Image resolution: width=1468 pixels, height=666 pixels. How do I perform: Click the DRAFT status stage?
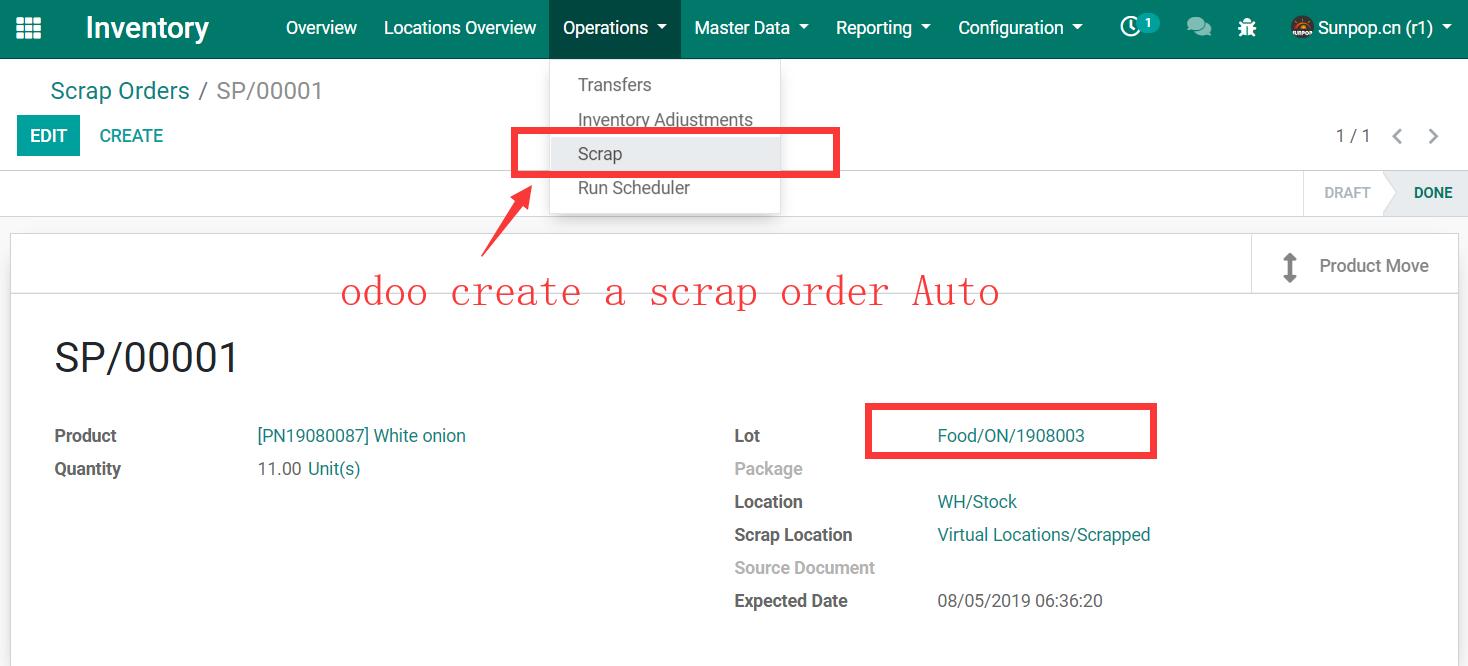click(x=1346, y=193)
